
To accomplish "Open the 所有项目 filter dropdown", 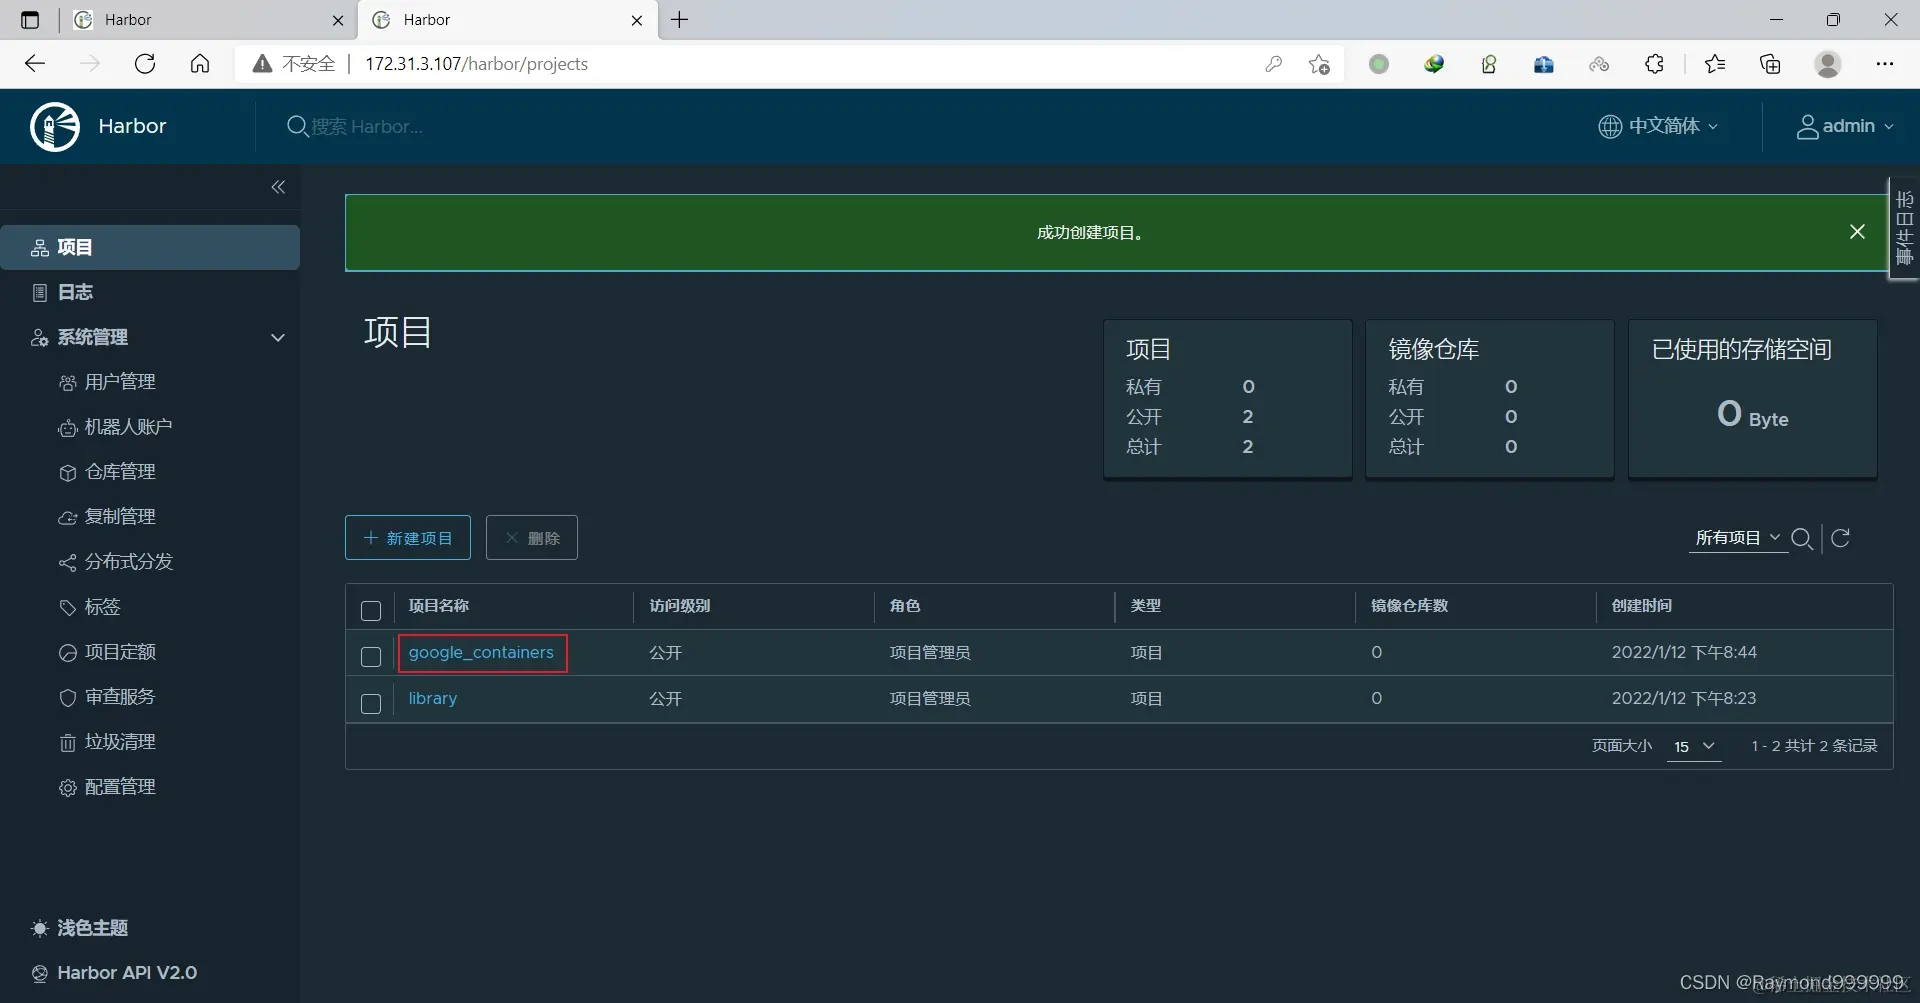I will (x=1738, y=538).
